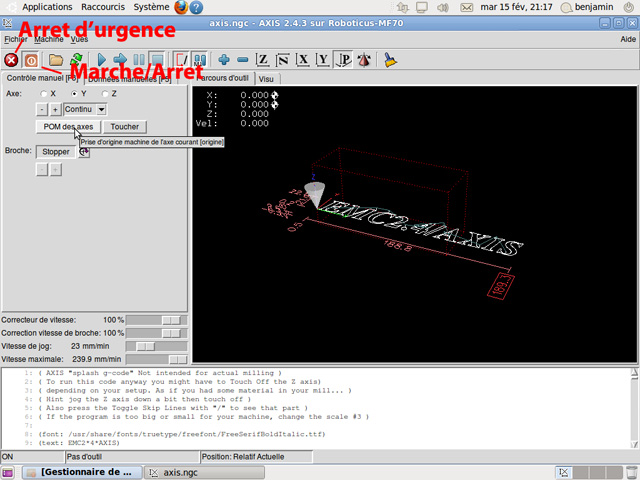This screenshot has height=480, width=640.
Task: Switch to the Parcours d'outil tab
Action: 224,78
